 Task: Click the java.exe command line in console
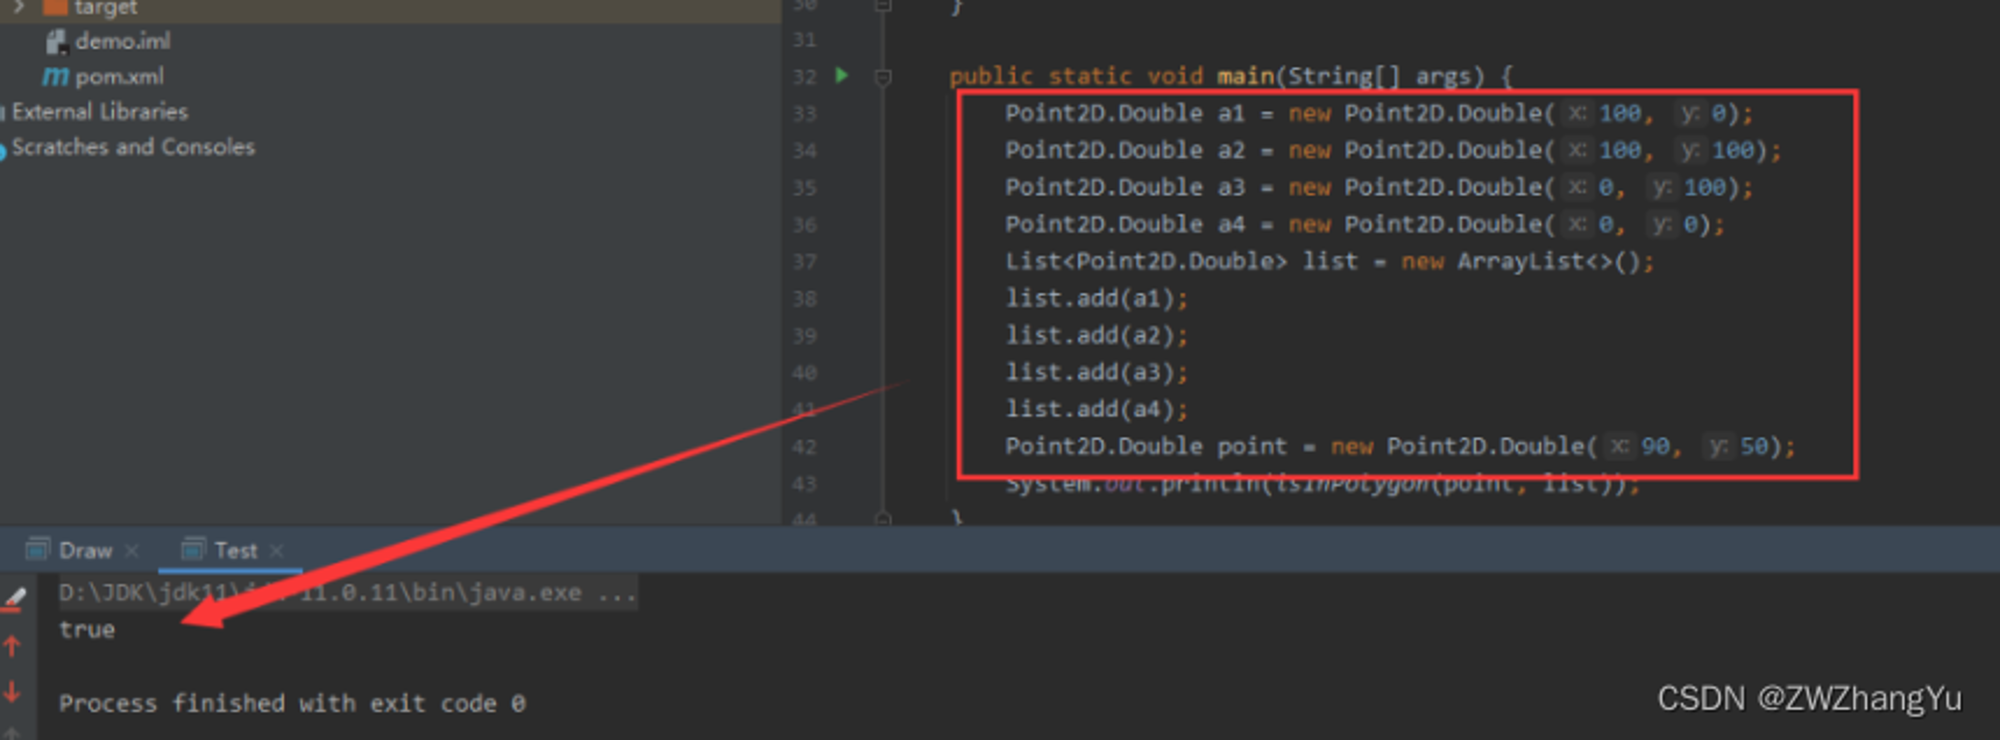pyautogui.click(x=347, y=592)
